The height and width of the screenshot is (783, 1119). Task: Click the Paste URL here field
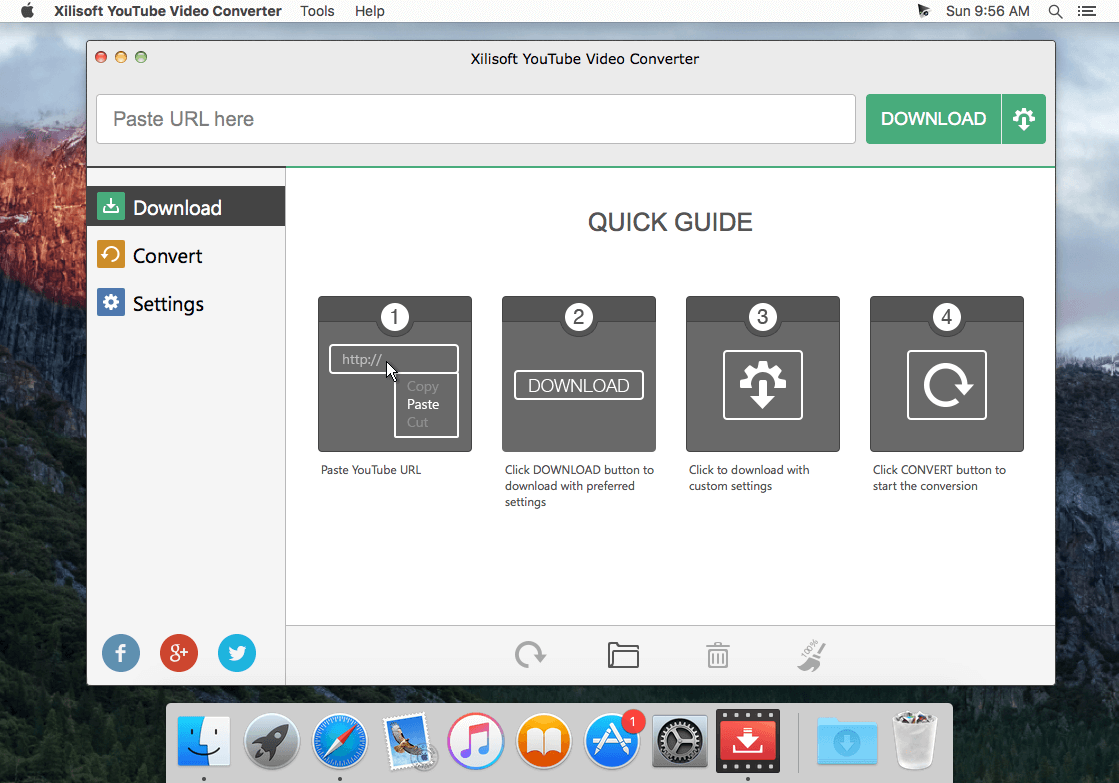coord(476,119)
